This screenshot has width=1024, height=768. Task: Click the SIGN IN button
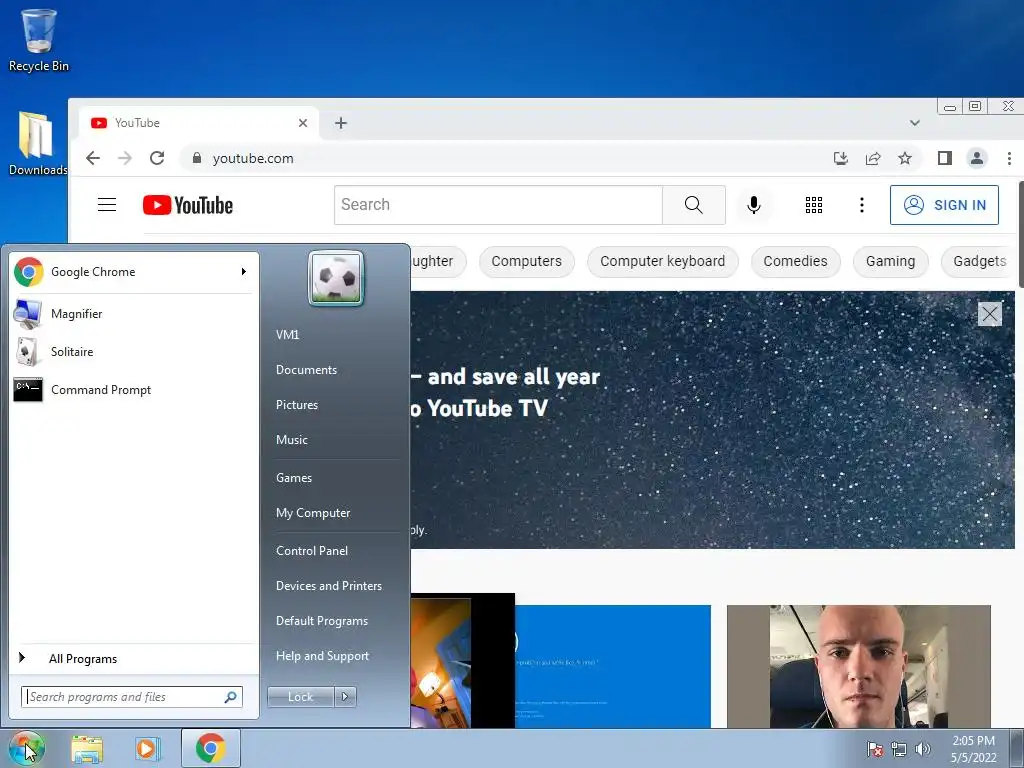click(944, 205)
